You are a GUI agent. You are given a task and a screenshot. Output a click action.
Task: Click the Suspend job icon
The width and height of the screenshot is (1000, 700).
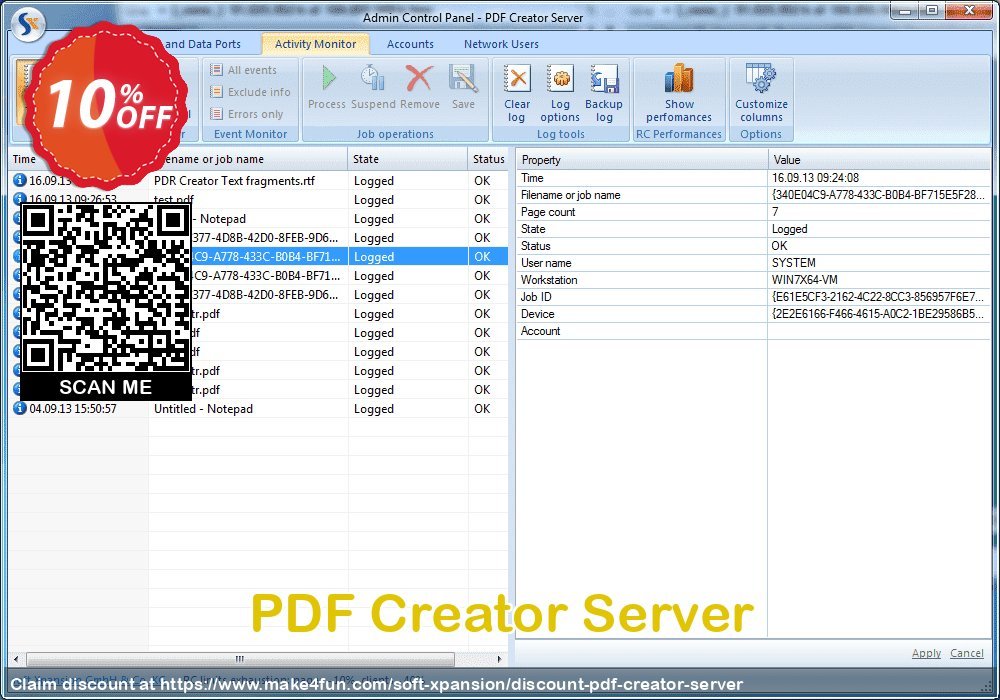click(372, 78)
